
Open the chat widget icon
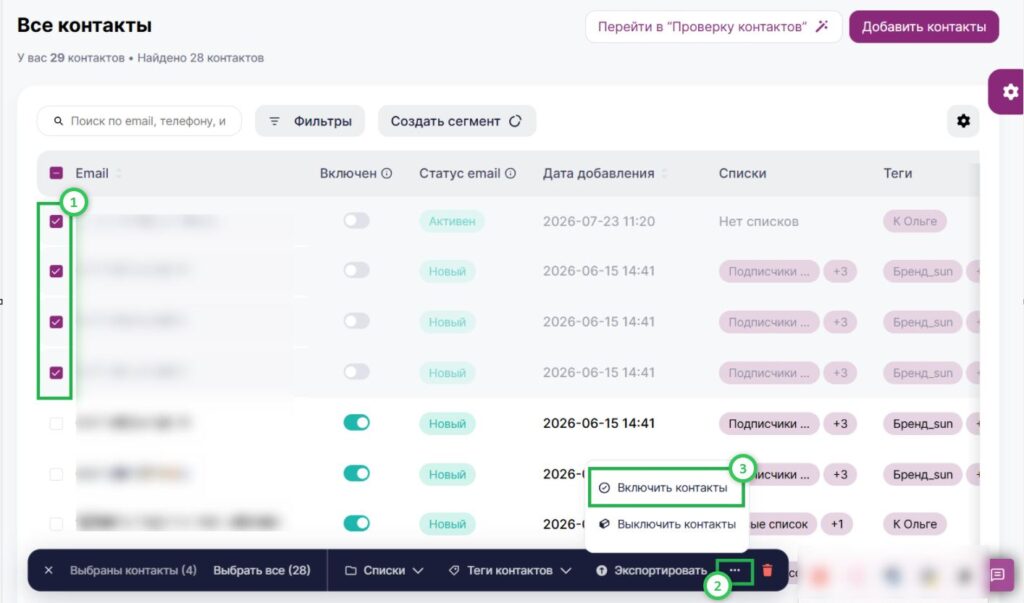[x=997, y=574]
